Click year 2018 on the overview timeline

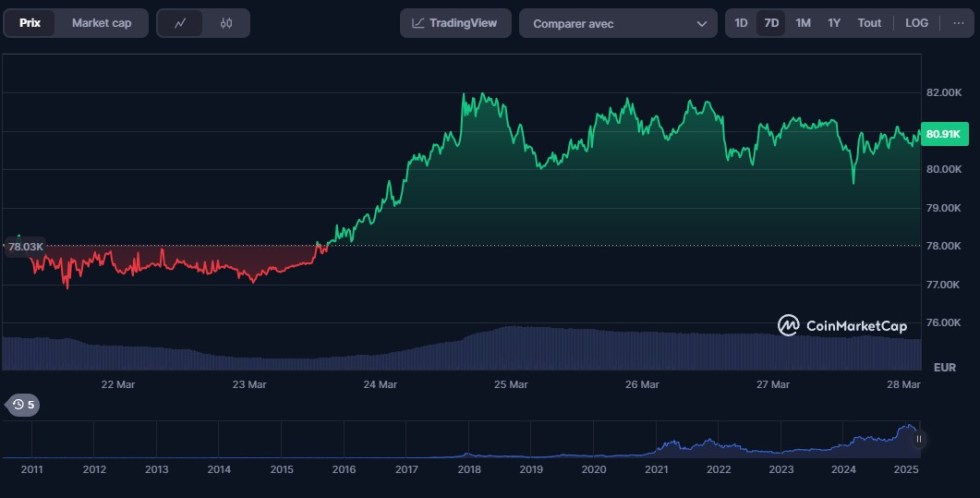pos(468,469)
